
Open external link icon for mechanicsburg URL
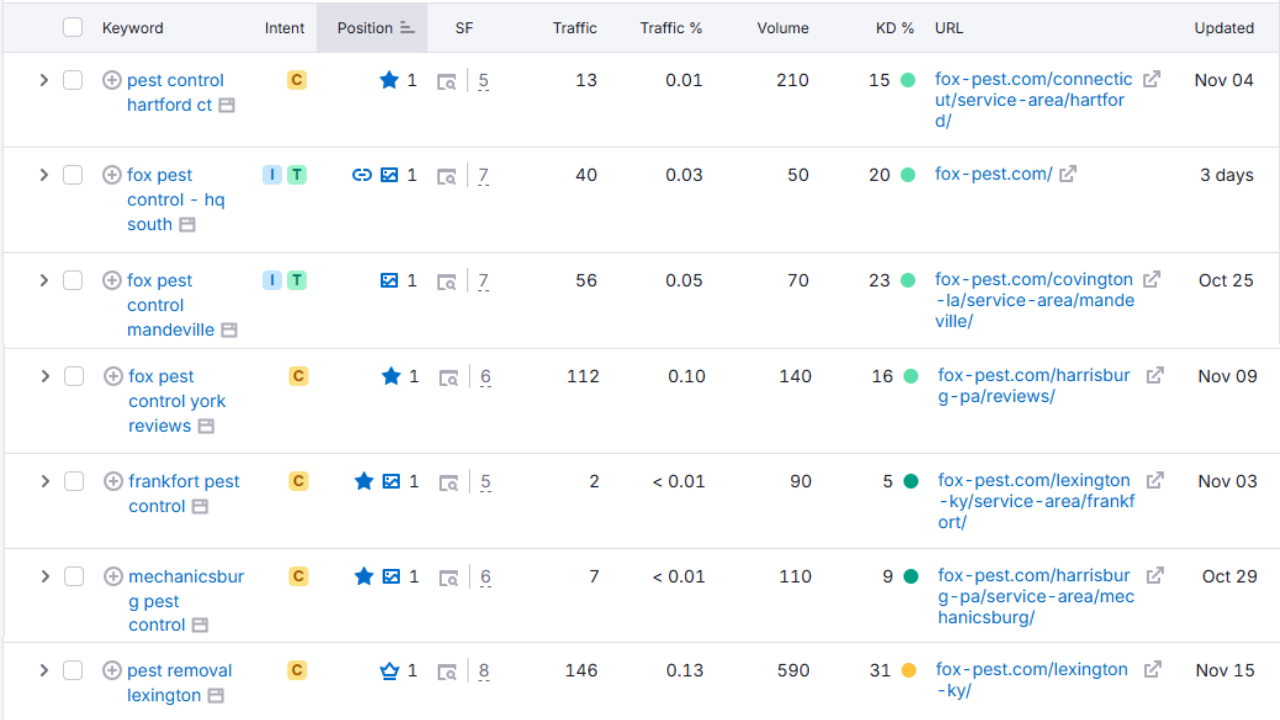click(1155, 575)
